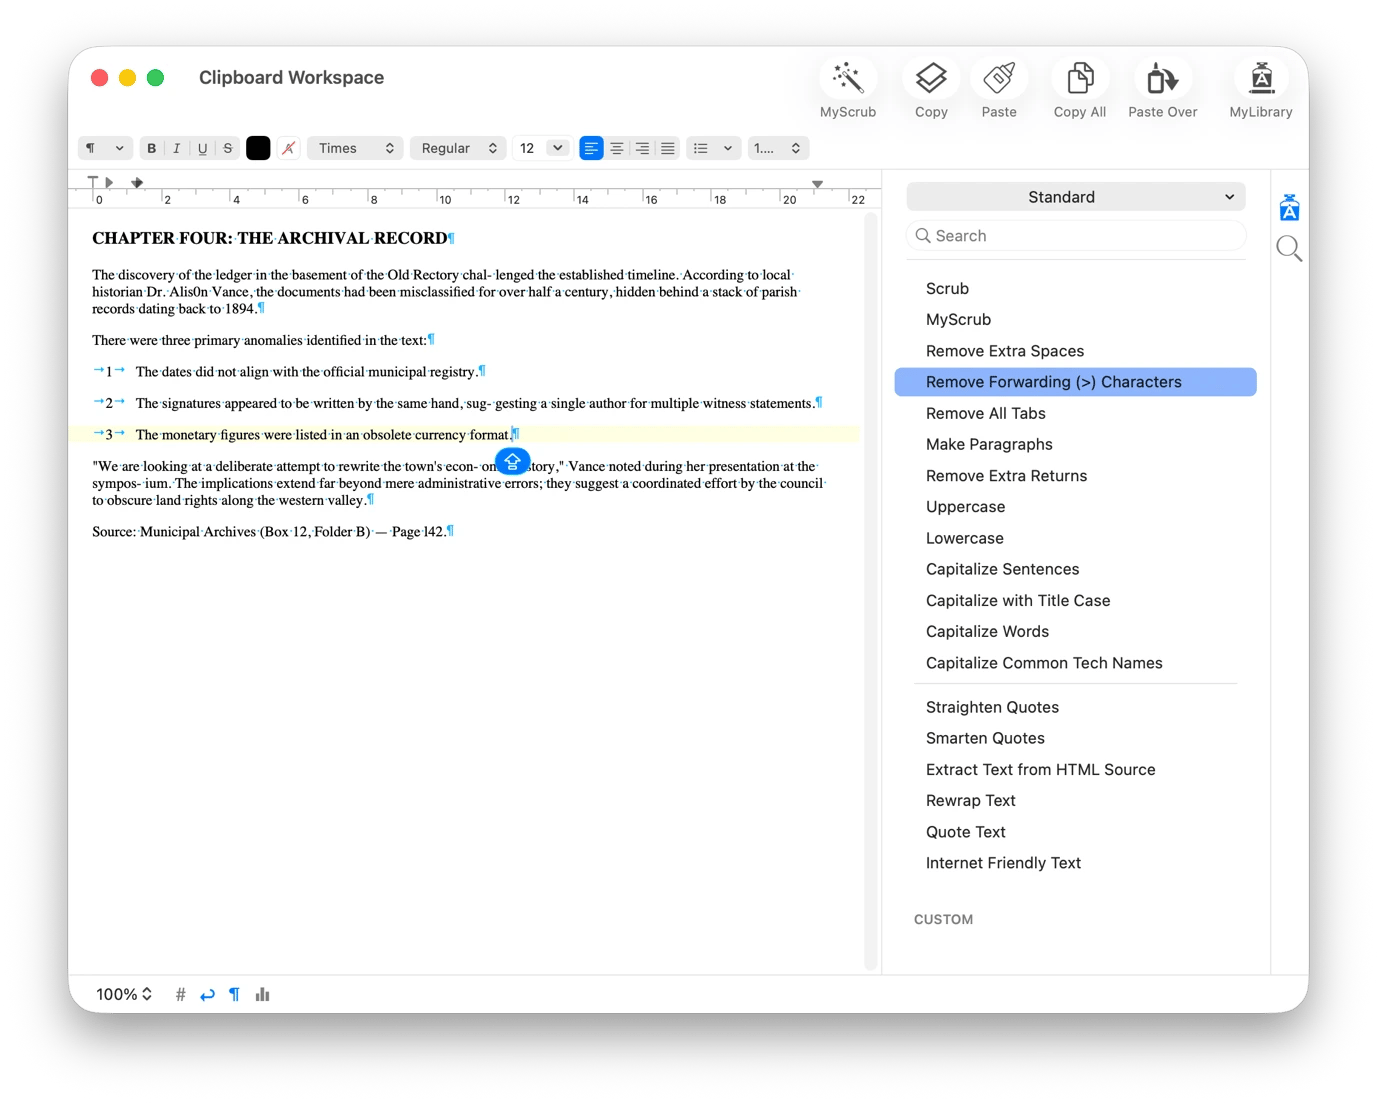
Task: Click the text background color button
Action: [288, 148]
